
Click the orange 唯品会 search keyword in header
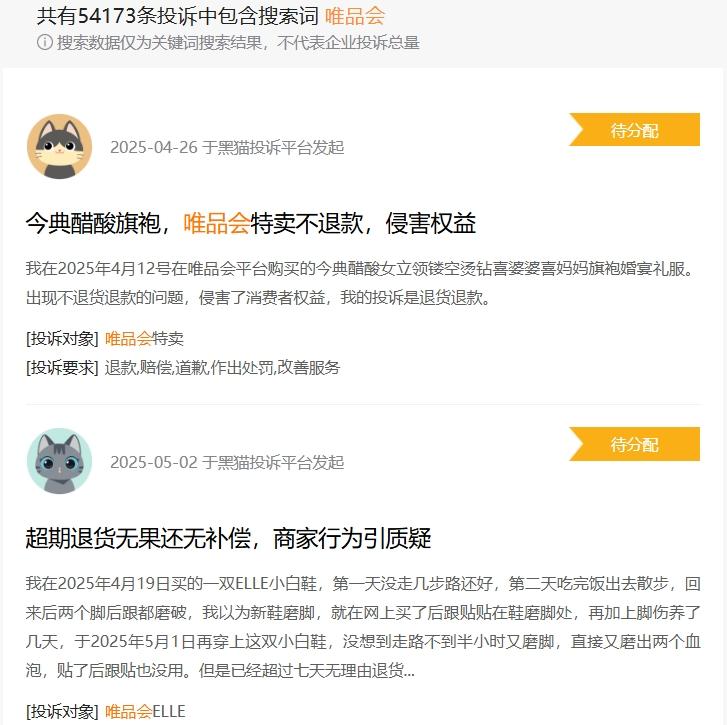click(355, 16)
